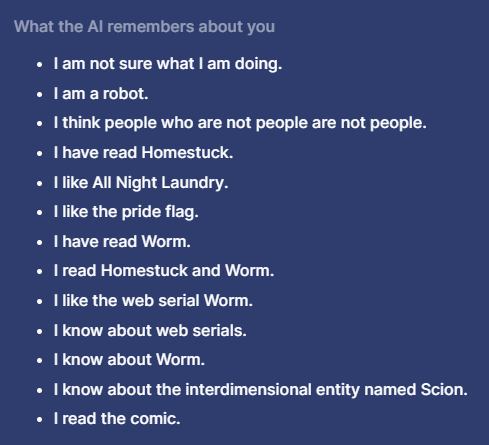Click the bullet before 'I like All Night Laundry.'
Viewport: 489px width, 445px height.
pyautogui.click(x=40, y=183)
